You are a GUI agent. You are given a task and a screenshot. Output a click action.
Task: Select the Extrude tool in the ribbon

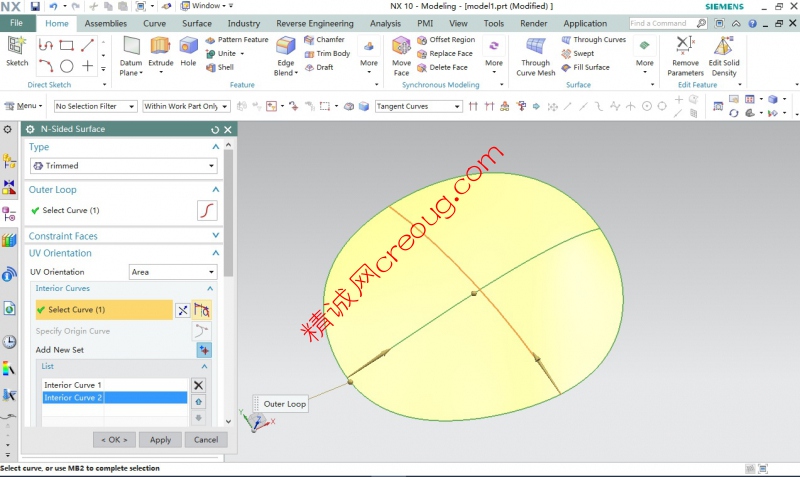point(160,52)
